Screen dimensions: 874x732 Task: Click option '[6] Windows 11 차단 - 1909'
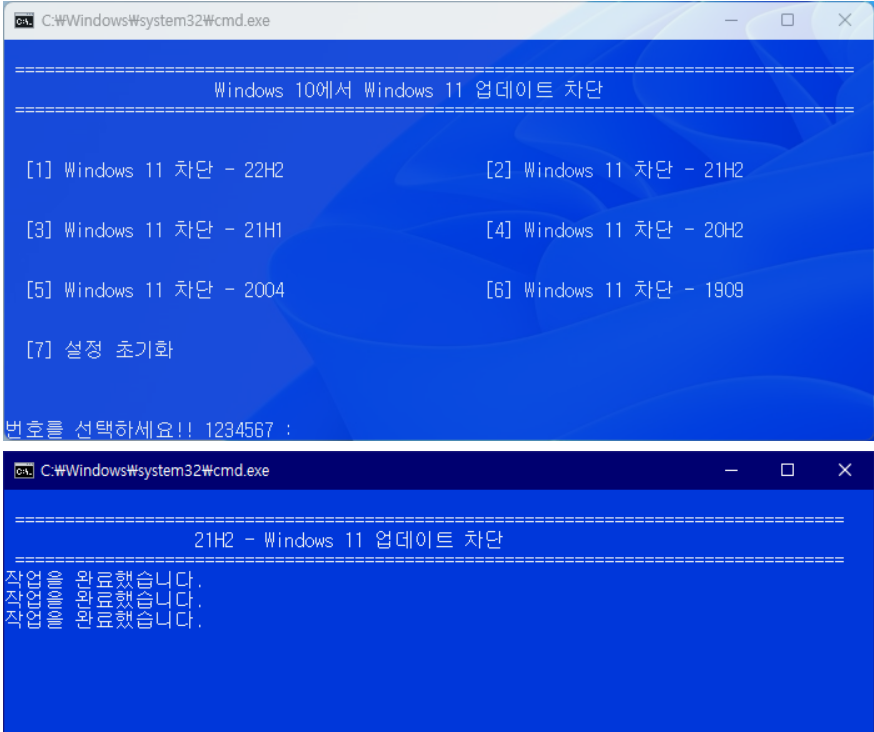click(x=614, y=289)
